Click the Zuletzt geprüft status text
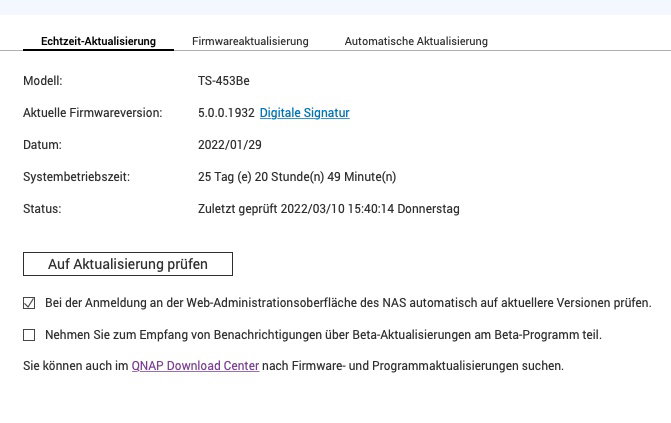This screenshot has height=423, width=671. point(328,209)
